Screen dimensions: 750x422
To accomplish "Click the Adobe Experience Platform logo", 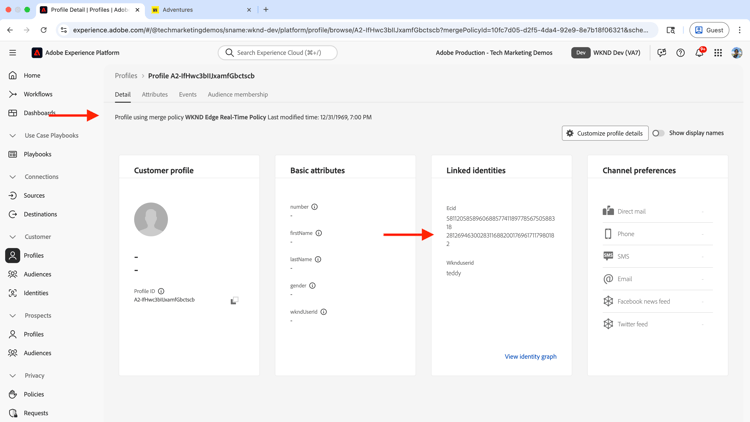I will [x=37, y=53].
